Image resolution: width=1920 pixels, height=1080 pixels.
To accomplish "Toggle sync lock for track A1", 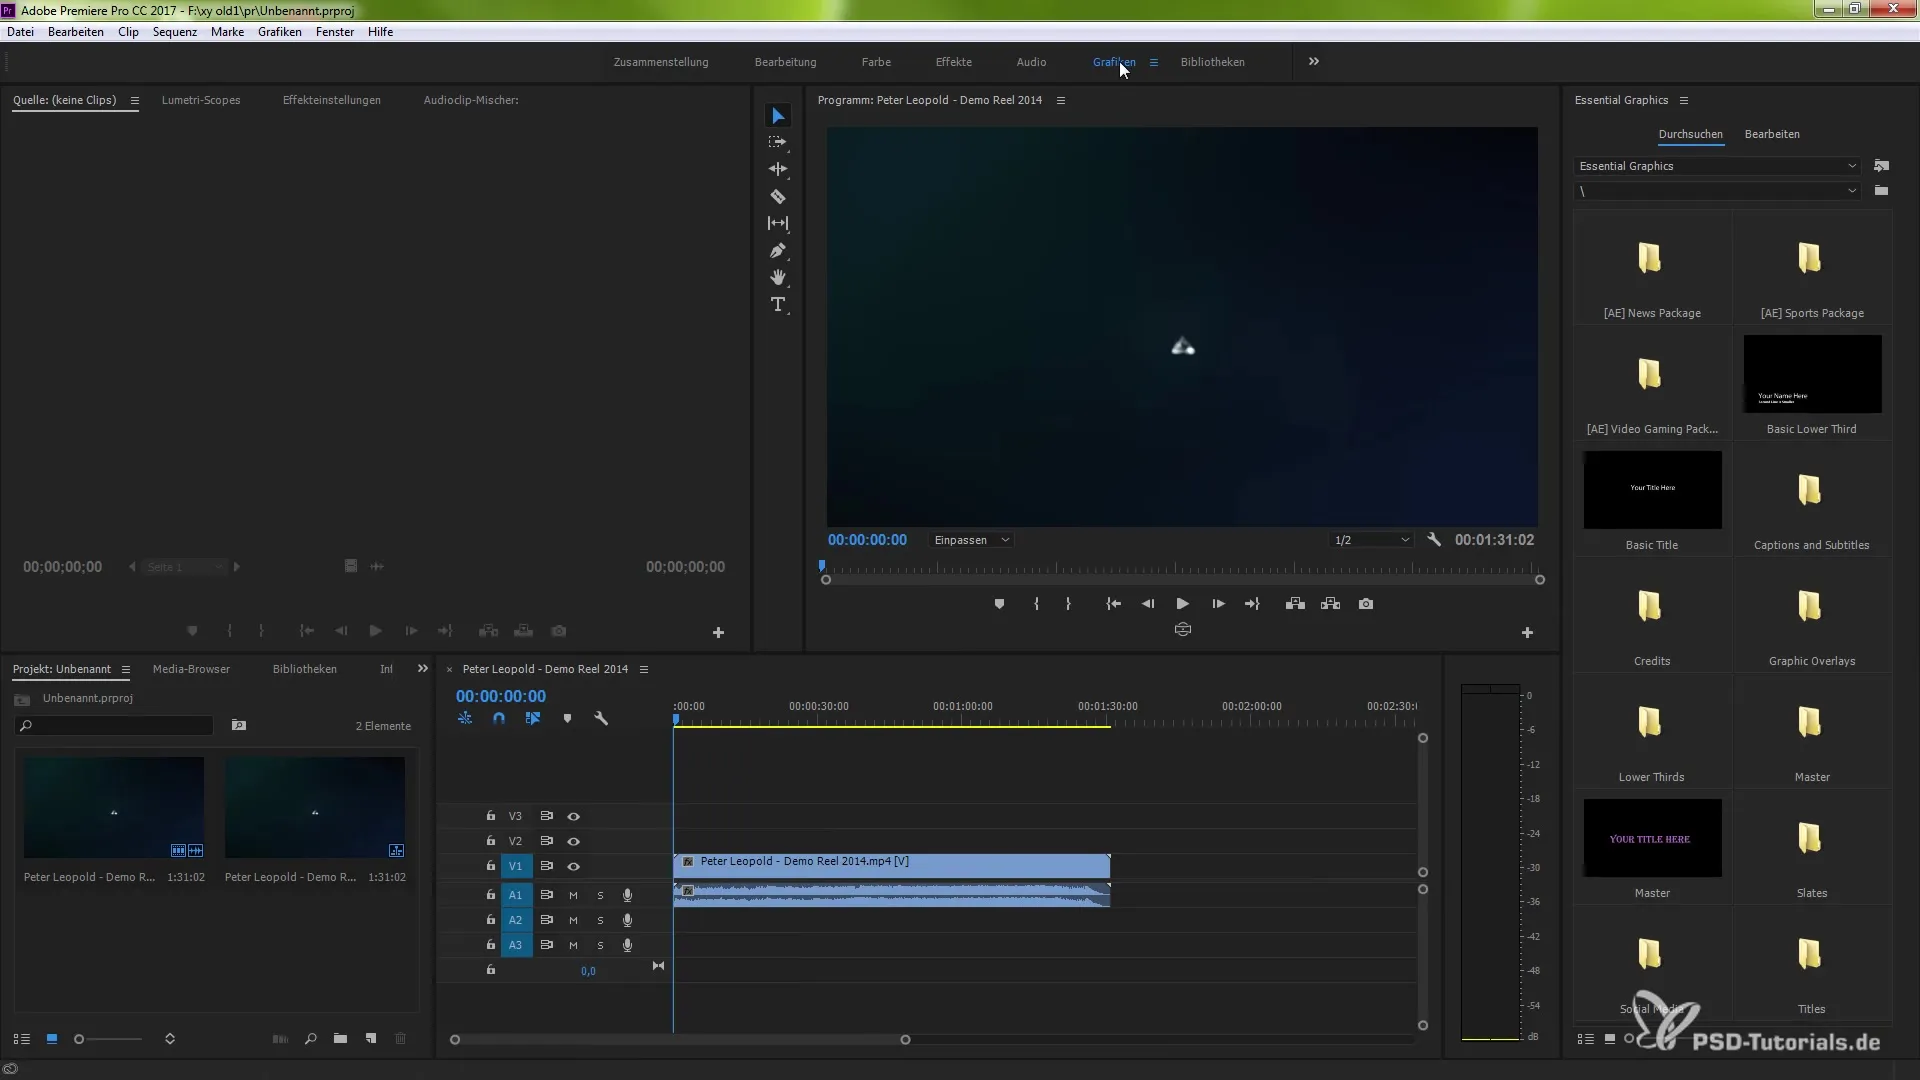I will pyautogui.click(x=546, y=895).
